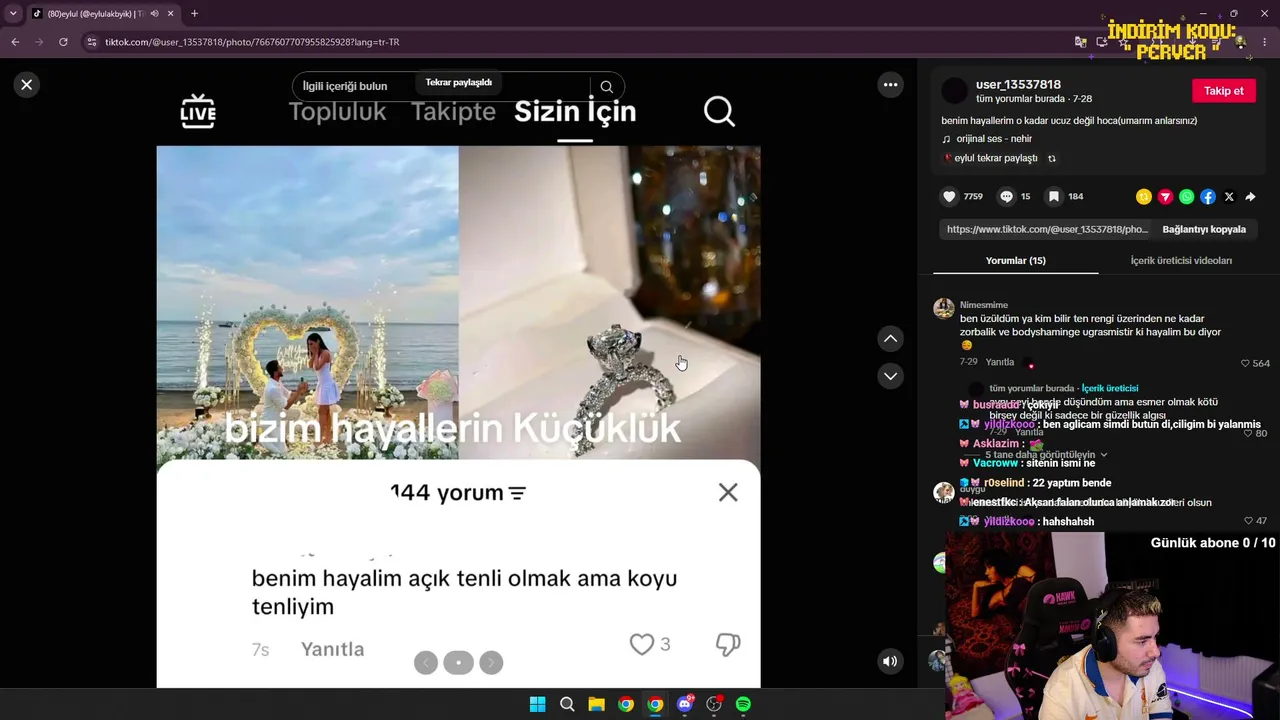Click the eylul tekrar paylaştı repost label
1280x720 pixels.
tap(995, 158)
